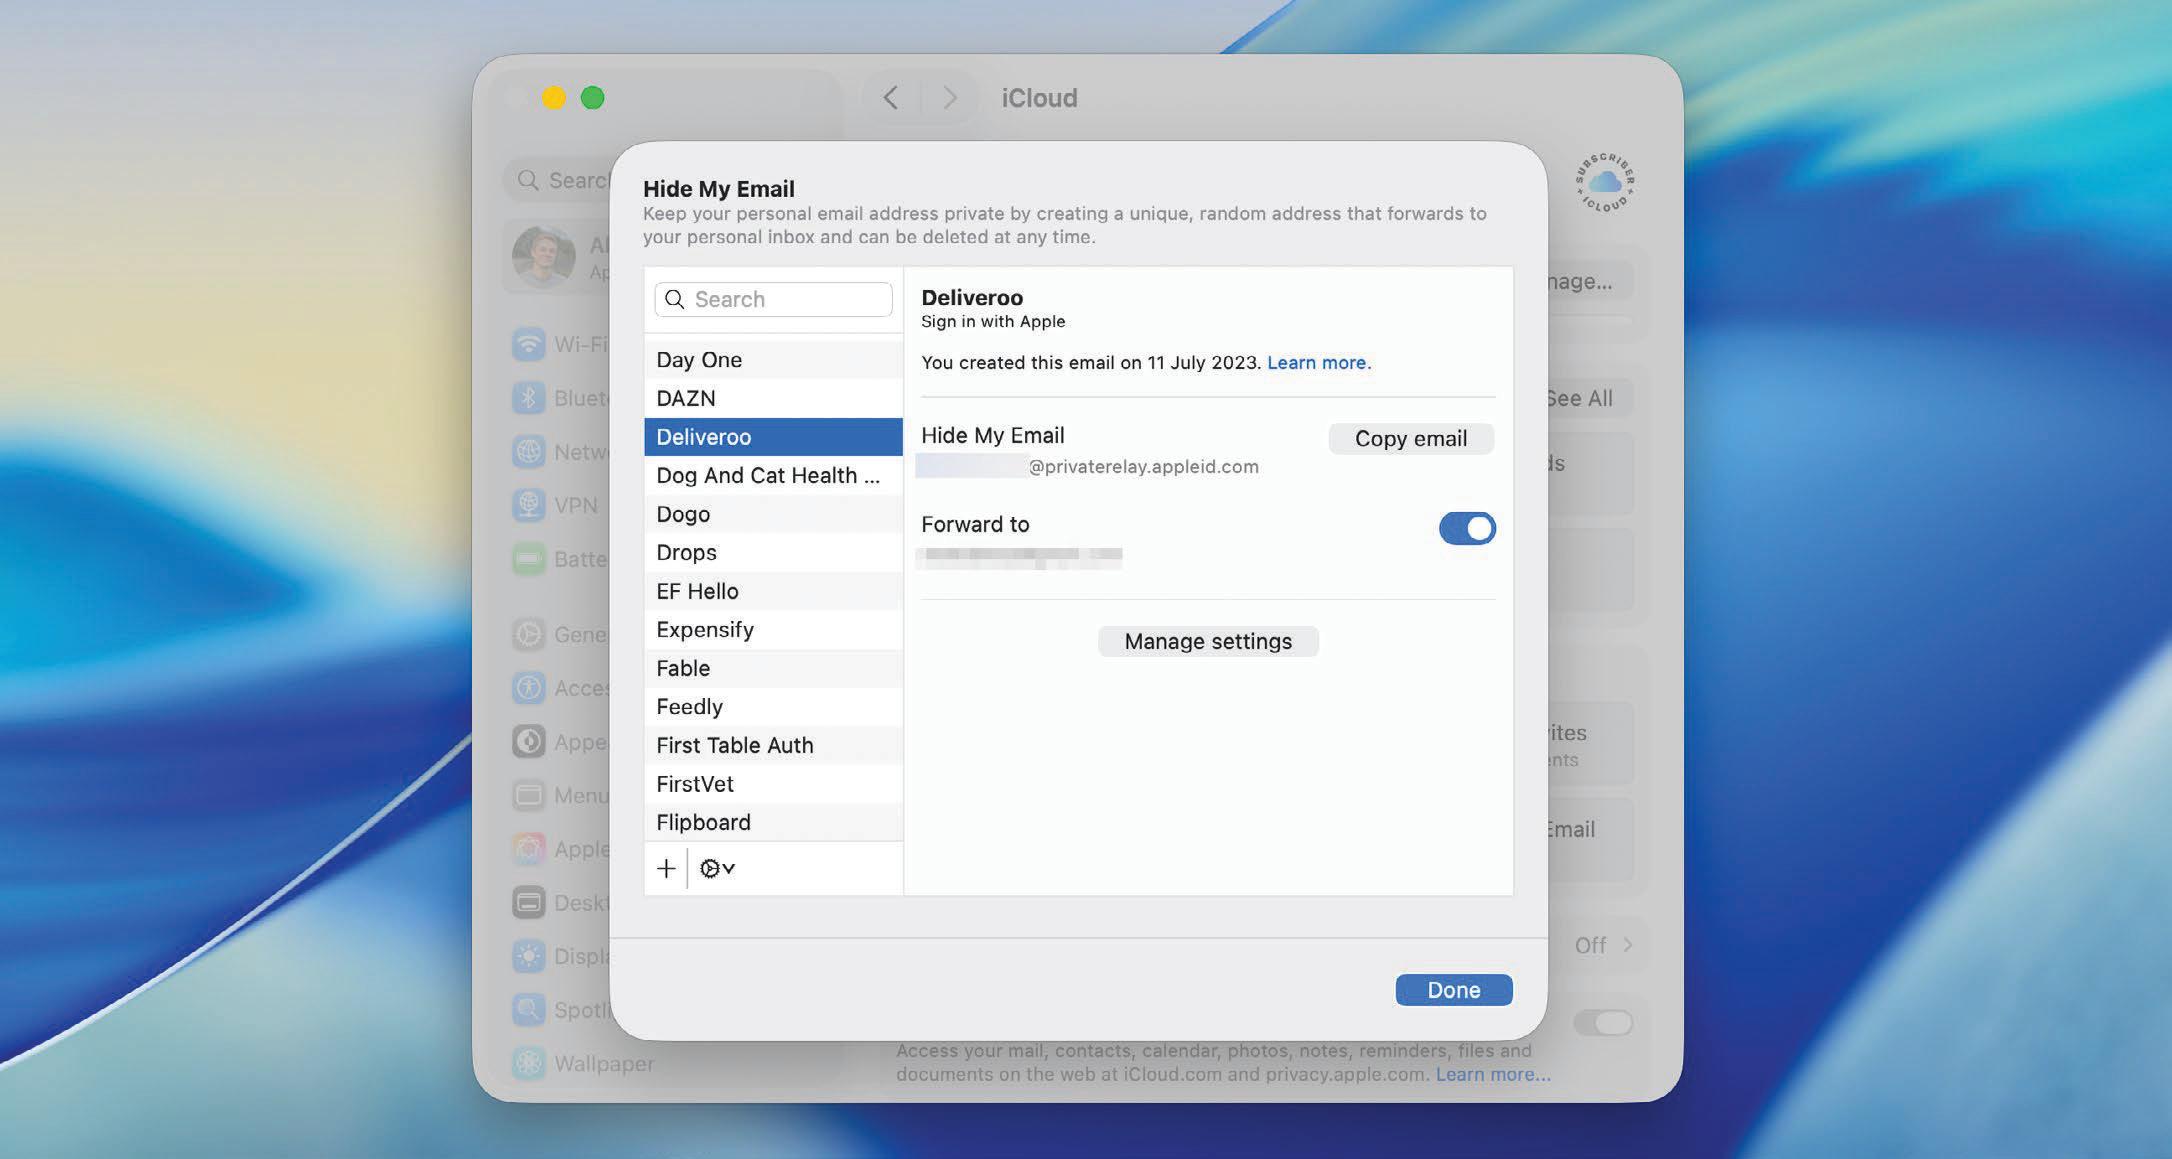Select DAZN in the list
This screenshot has width=2172, height=1159.
(x=773, y=398)
